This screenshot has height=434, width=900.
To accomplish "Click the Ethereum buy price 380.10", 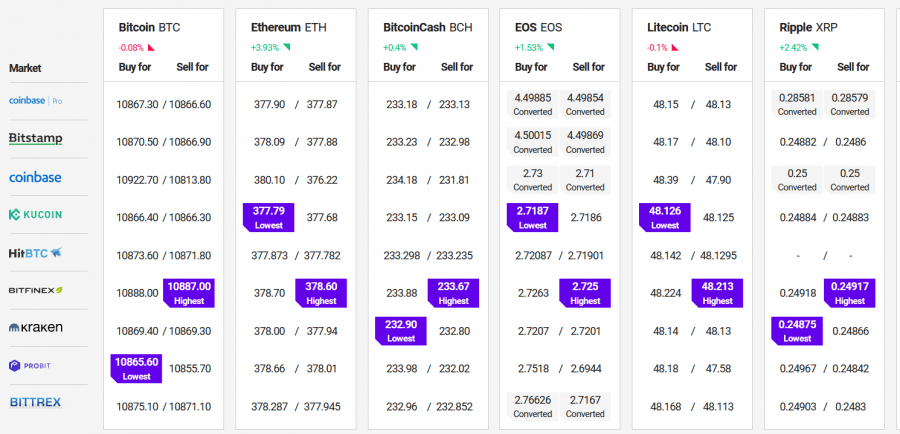I will [x=269, y=180].
